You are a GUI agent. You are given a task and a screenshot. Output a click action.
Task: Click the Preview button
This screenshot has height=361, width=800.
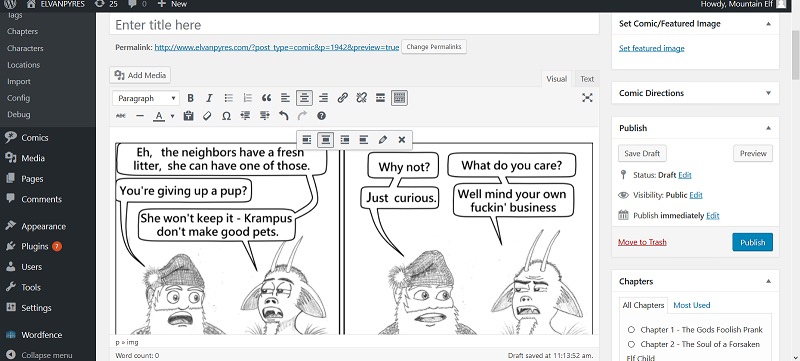tap(753, 153)
